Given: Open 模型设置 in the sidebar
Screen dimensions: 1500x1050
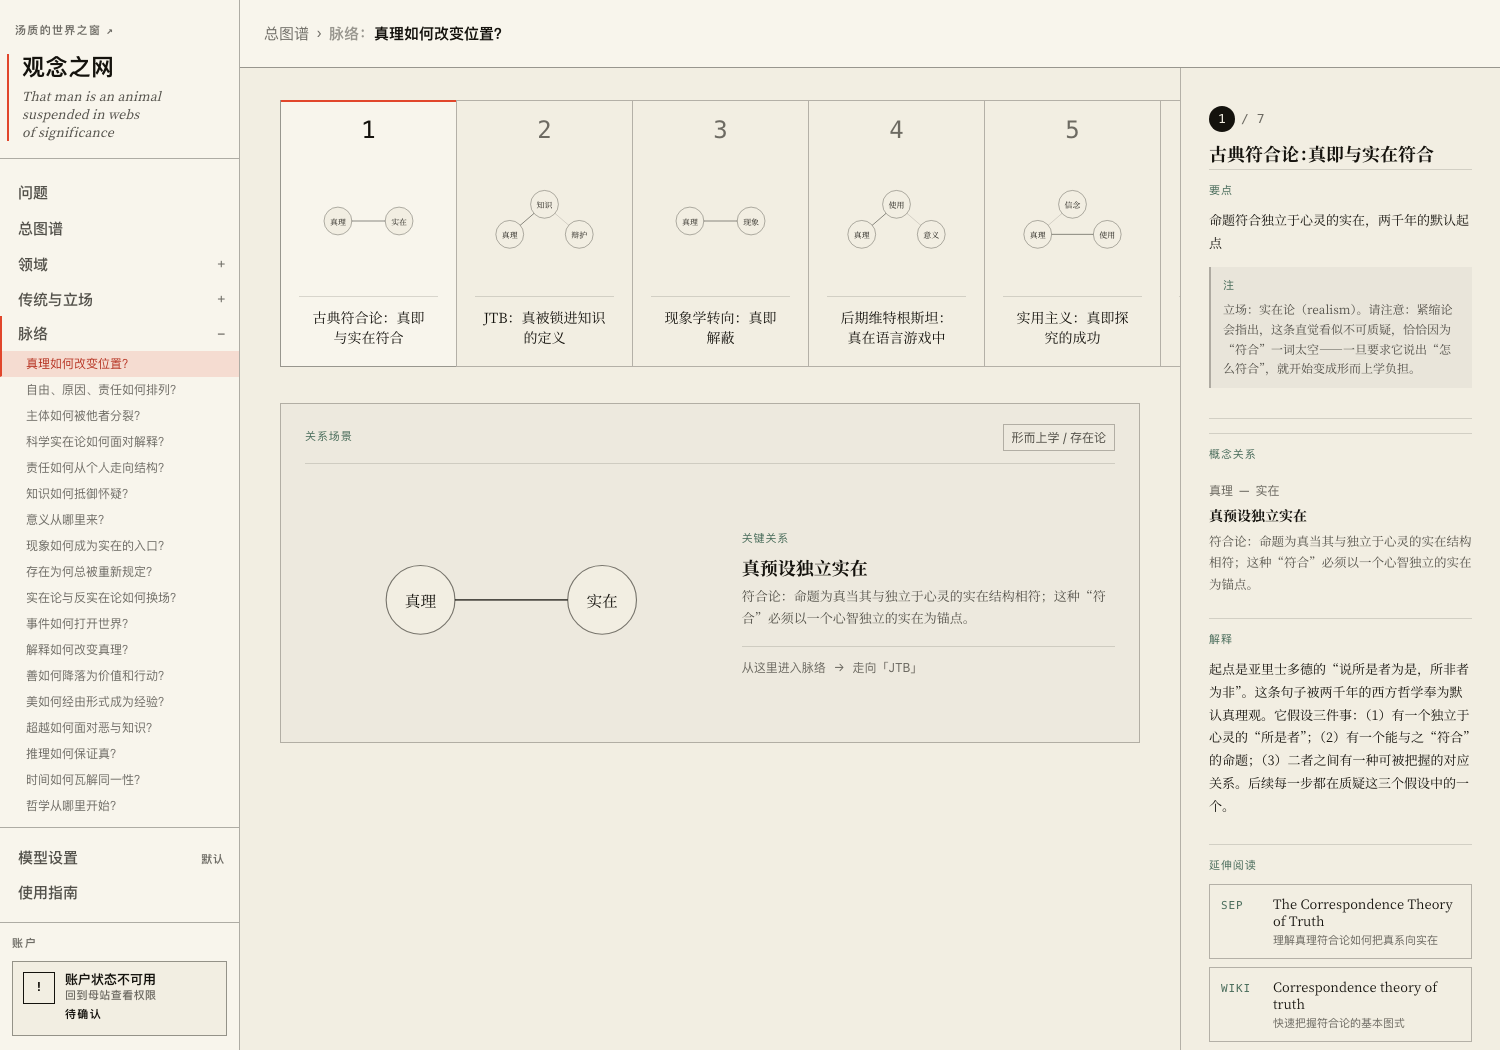Looking at the screenshot, I should [120, 858].
